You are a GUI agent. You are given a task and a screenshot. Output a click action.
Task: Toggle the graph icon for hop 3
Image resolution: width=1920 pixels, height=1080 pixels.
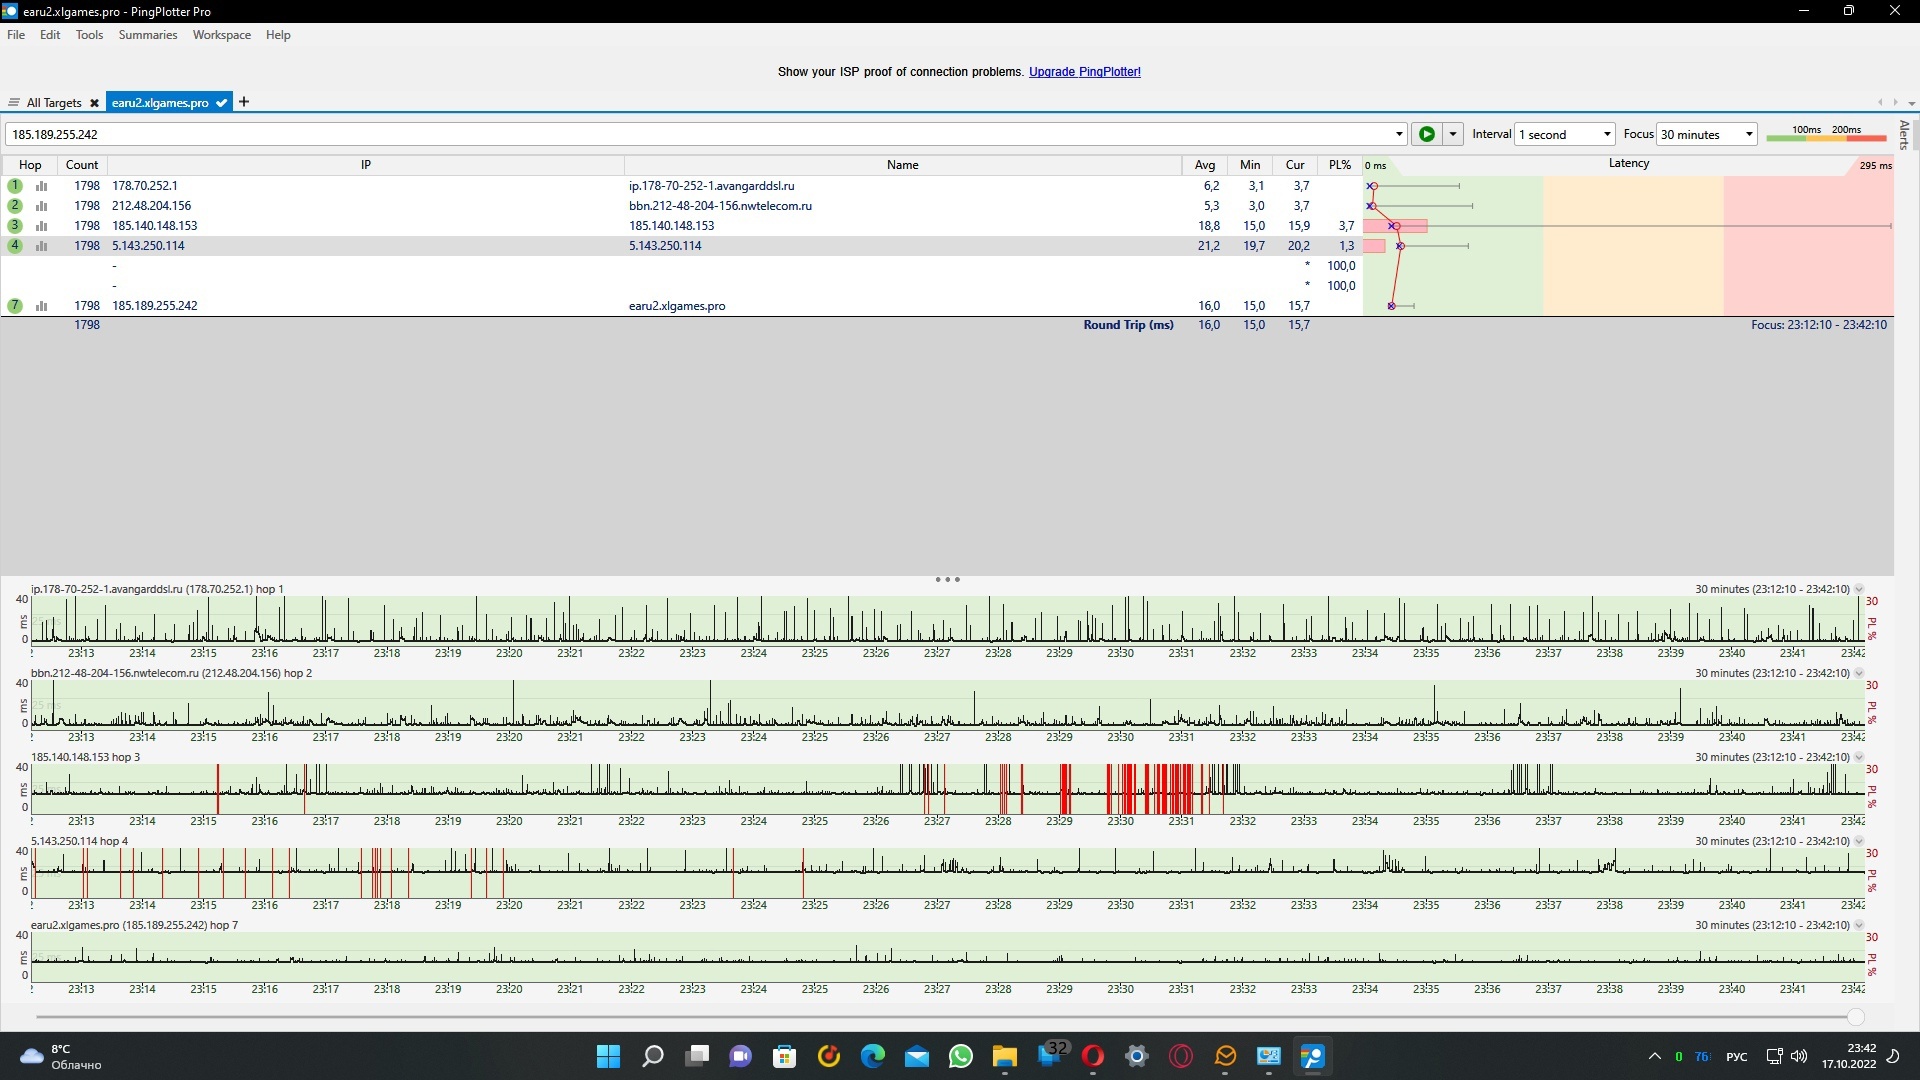click(42, 226)
